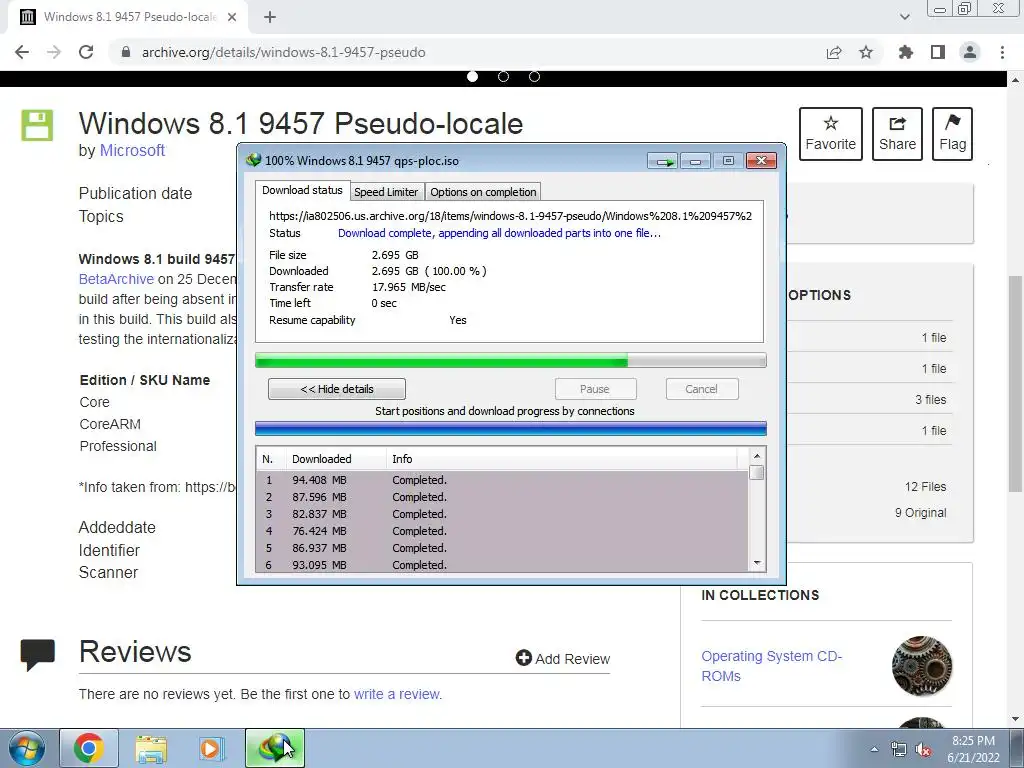
Task: Click the padlock site info icon
Action: click(x=126, y=52)
